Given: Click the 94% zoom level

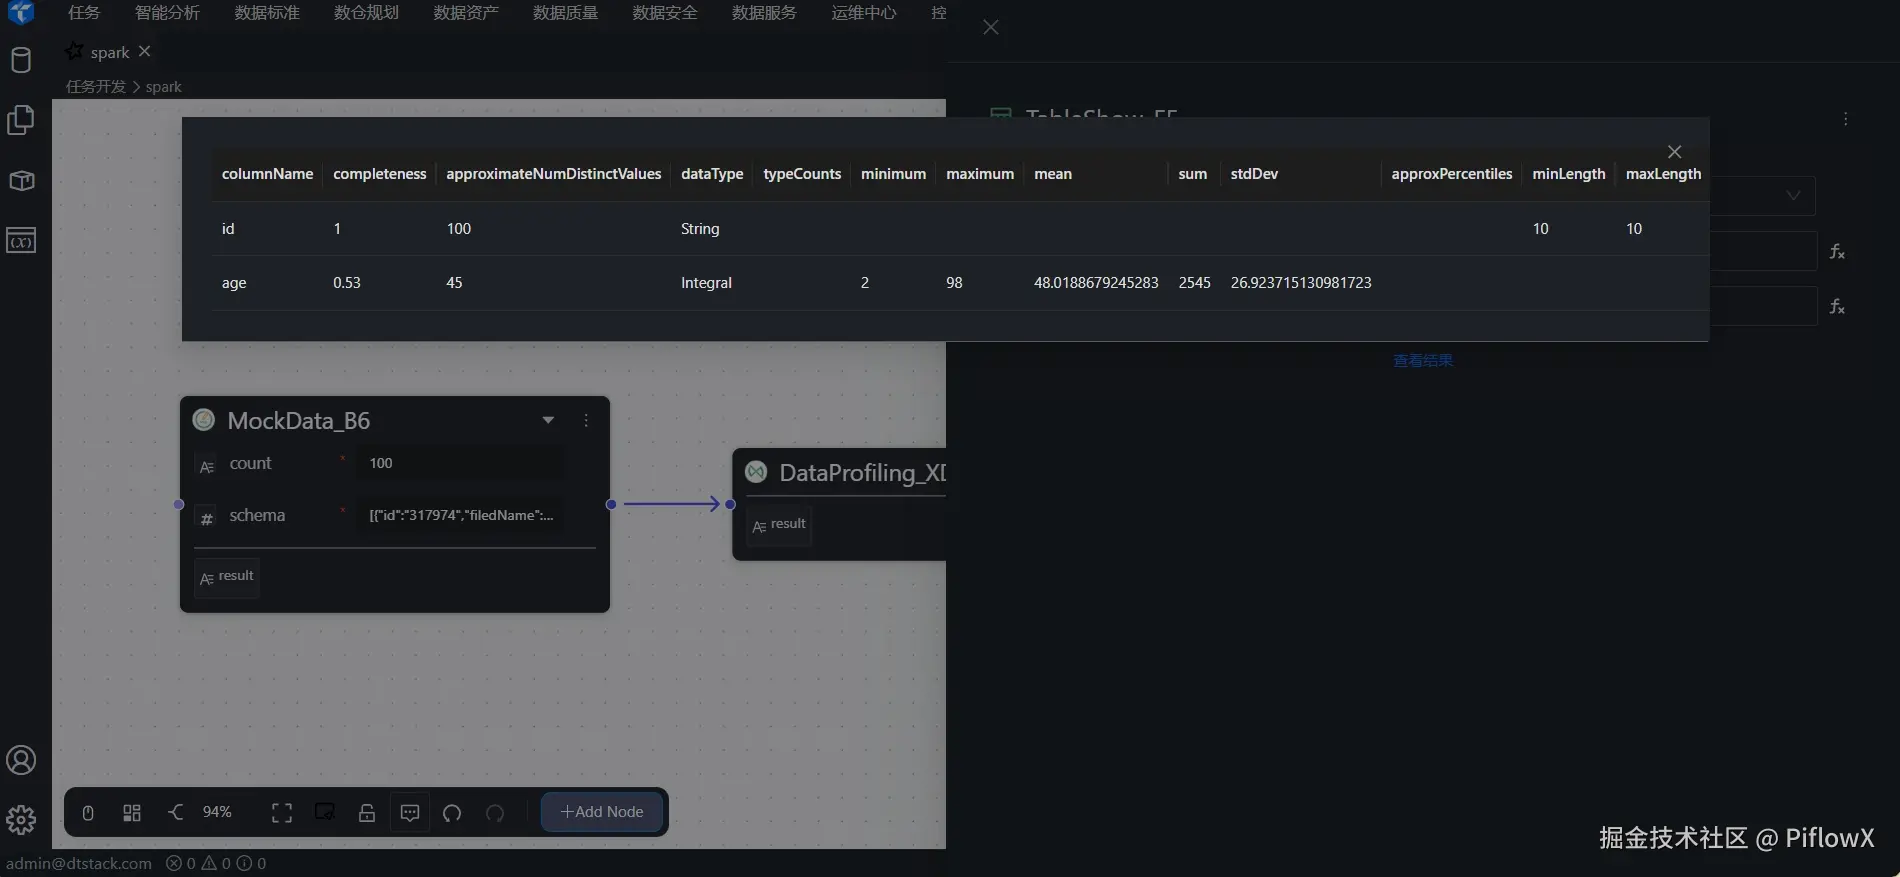Looking at the screenshot, I should pyautogui.click(x=217, y=812).
